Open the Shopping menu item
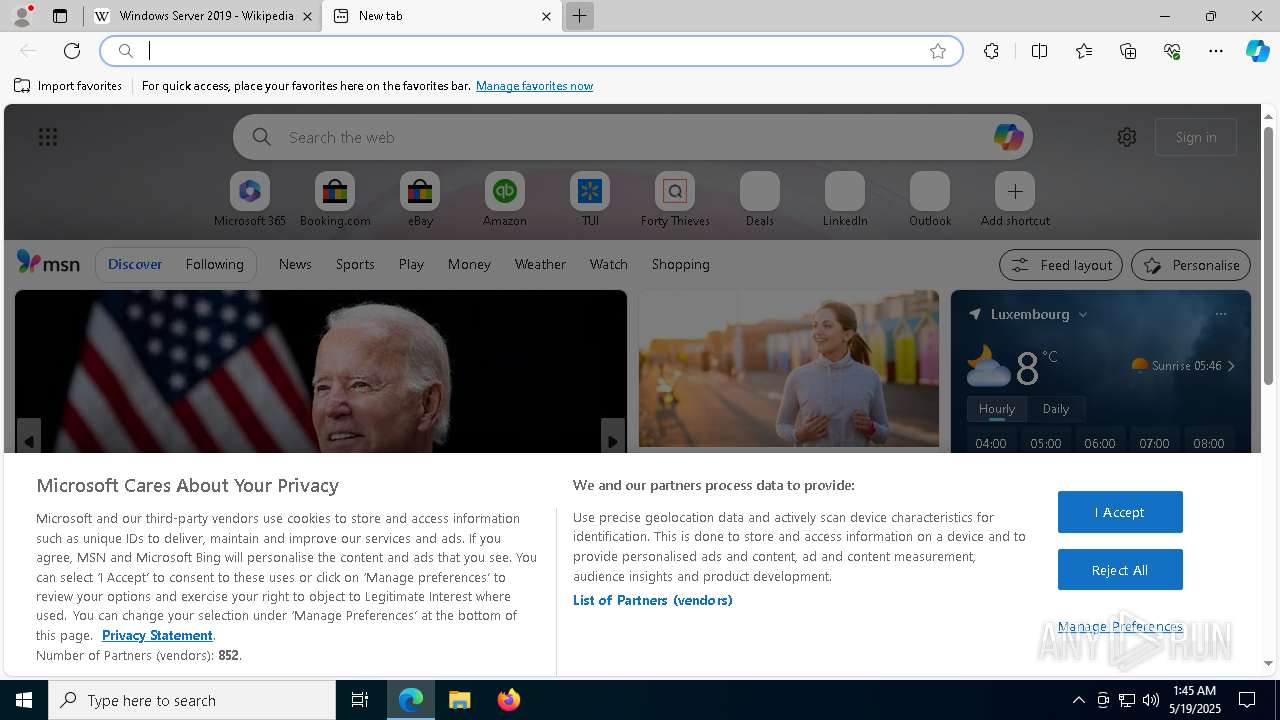 [x=681, y=264]
